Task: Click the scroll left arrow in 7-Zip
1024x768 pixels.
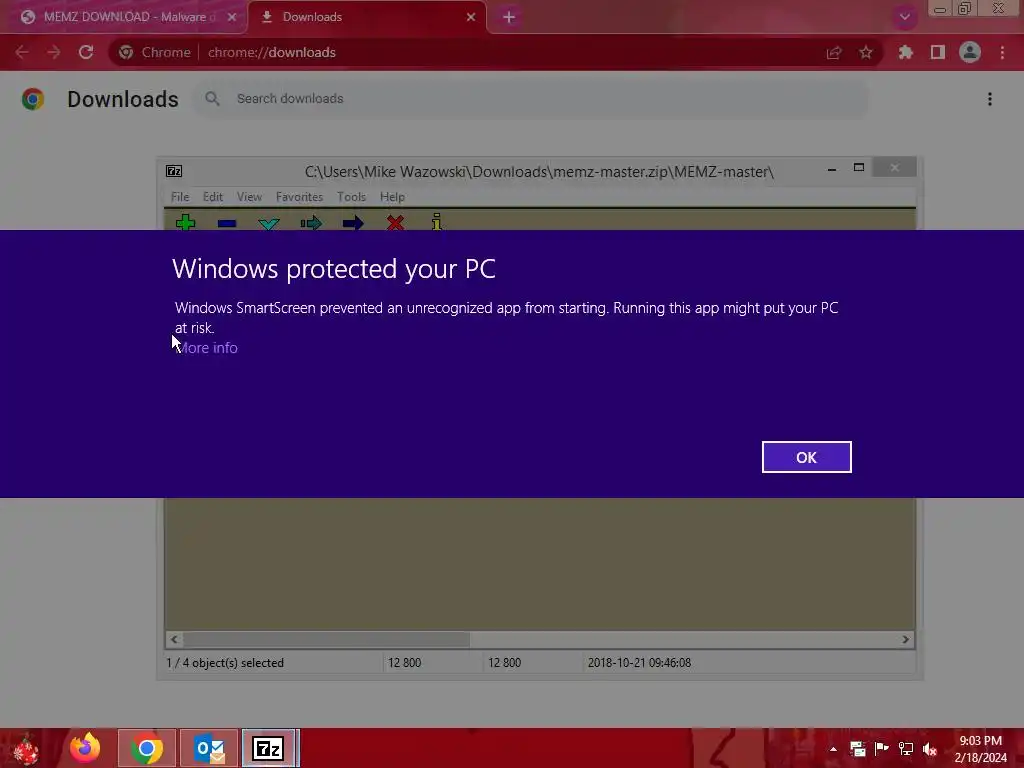Action: click(174, 639)
